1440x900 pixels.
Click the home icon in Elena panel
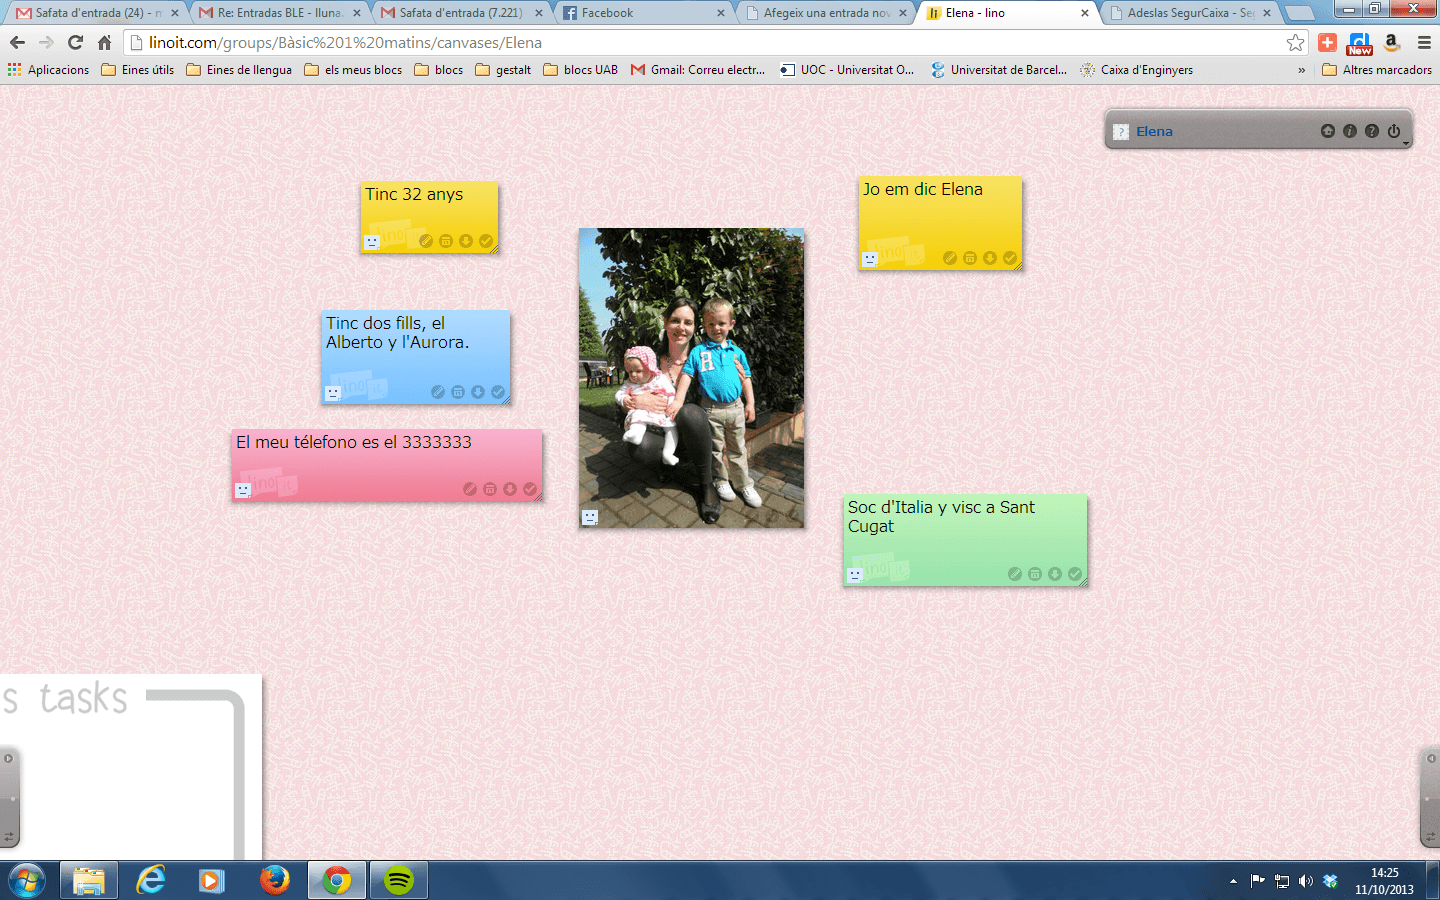pos(1327,131)
